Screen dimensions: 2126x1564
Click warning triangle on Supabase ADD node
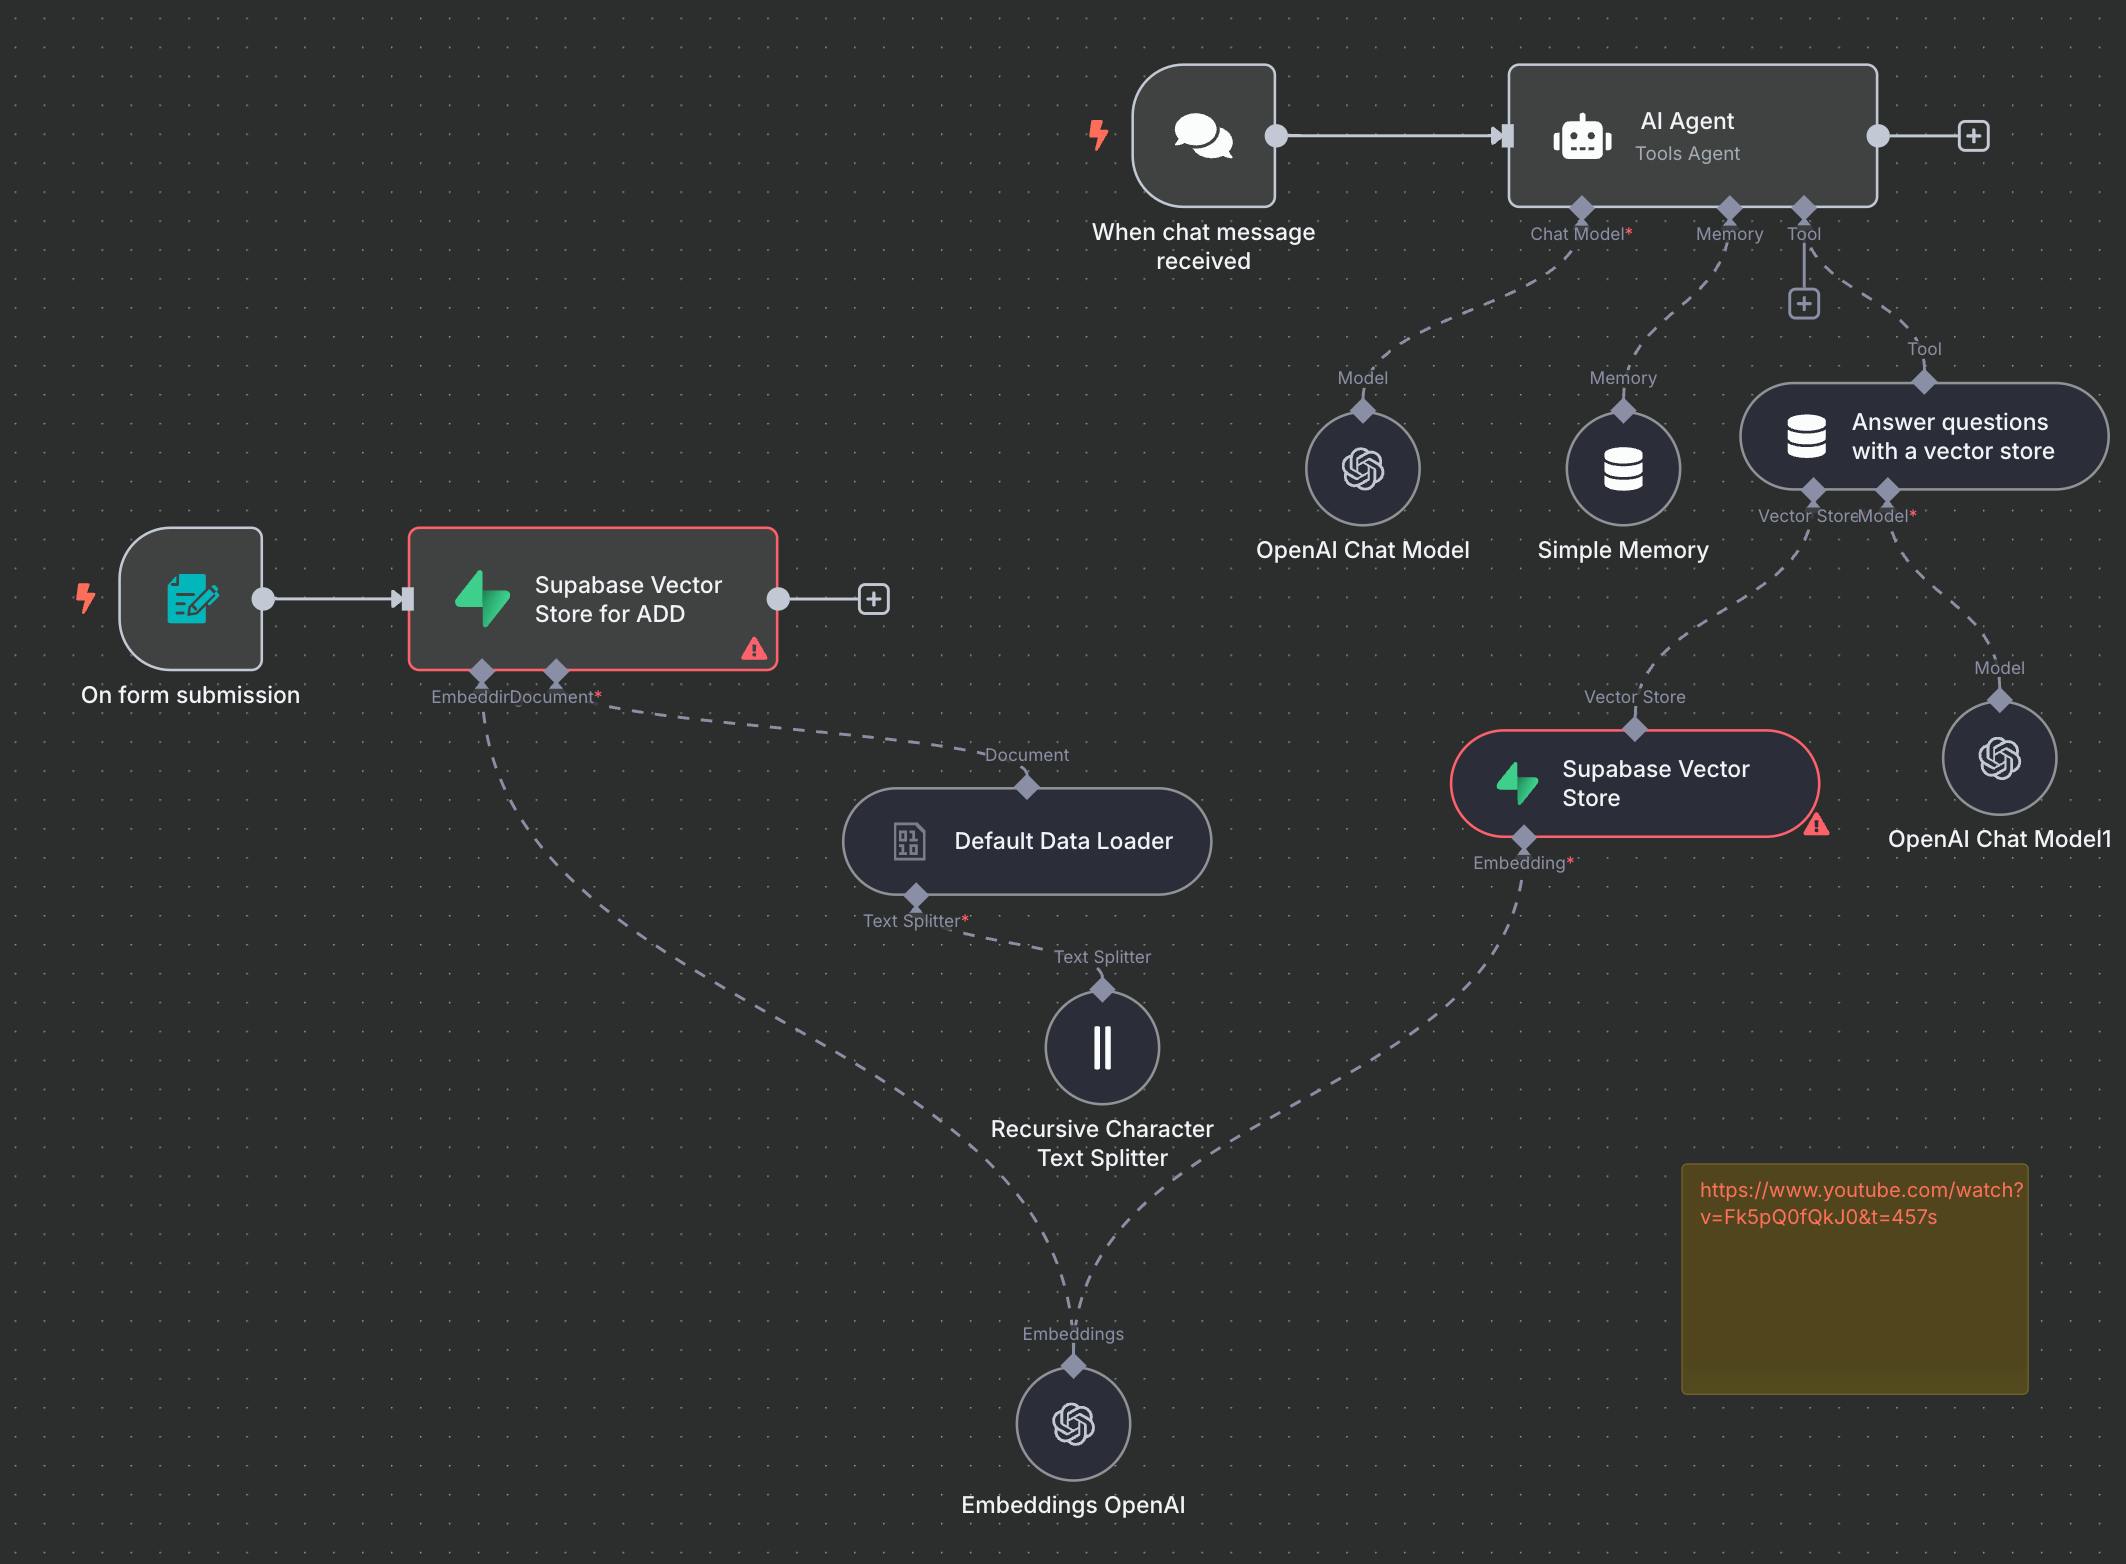[754, 650]
